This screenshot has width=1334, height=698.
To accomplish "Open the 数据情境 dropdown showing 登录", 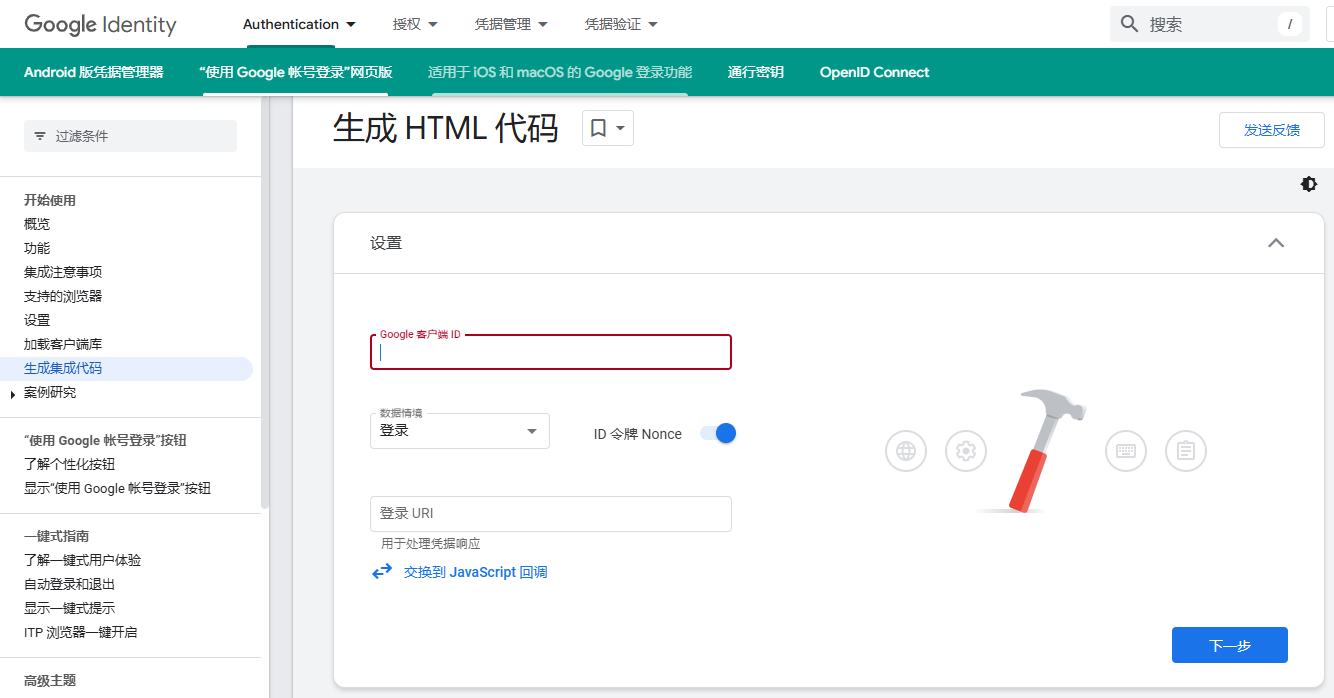I will tap(460, 431).
